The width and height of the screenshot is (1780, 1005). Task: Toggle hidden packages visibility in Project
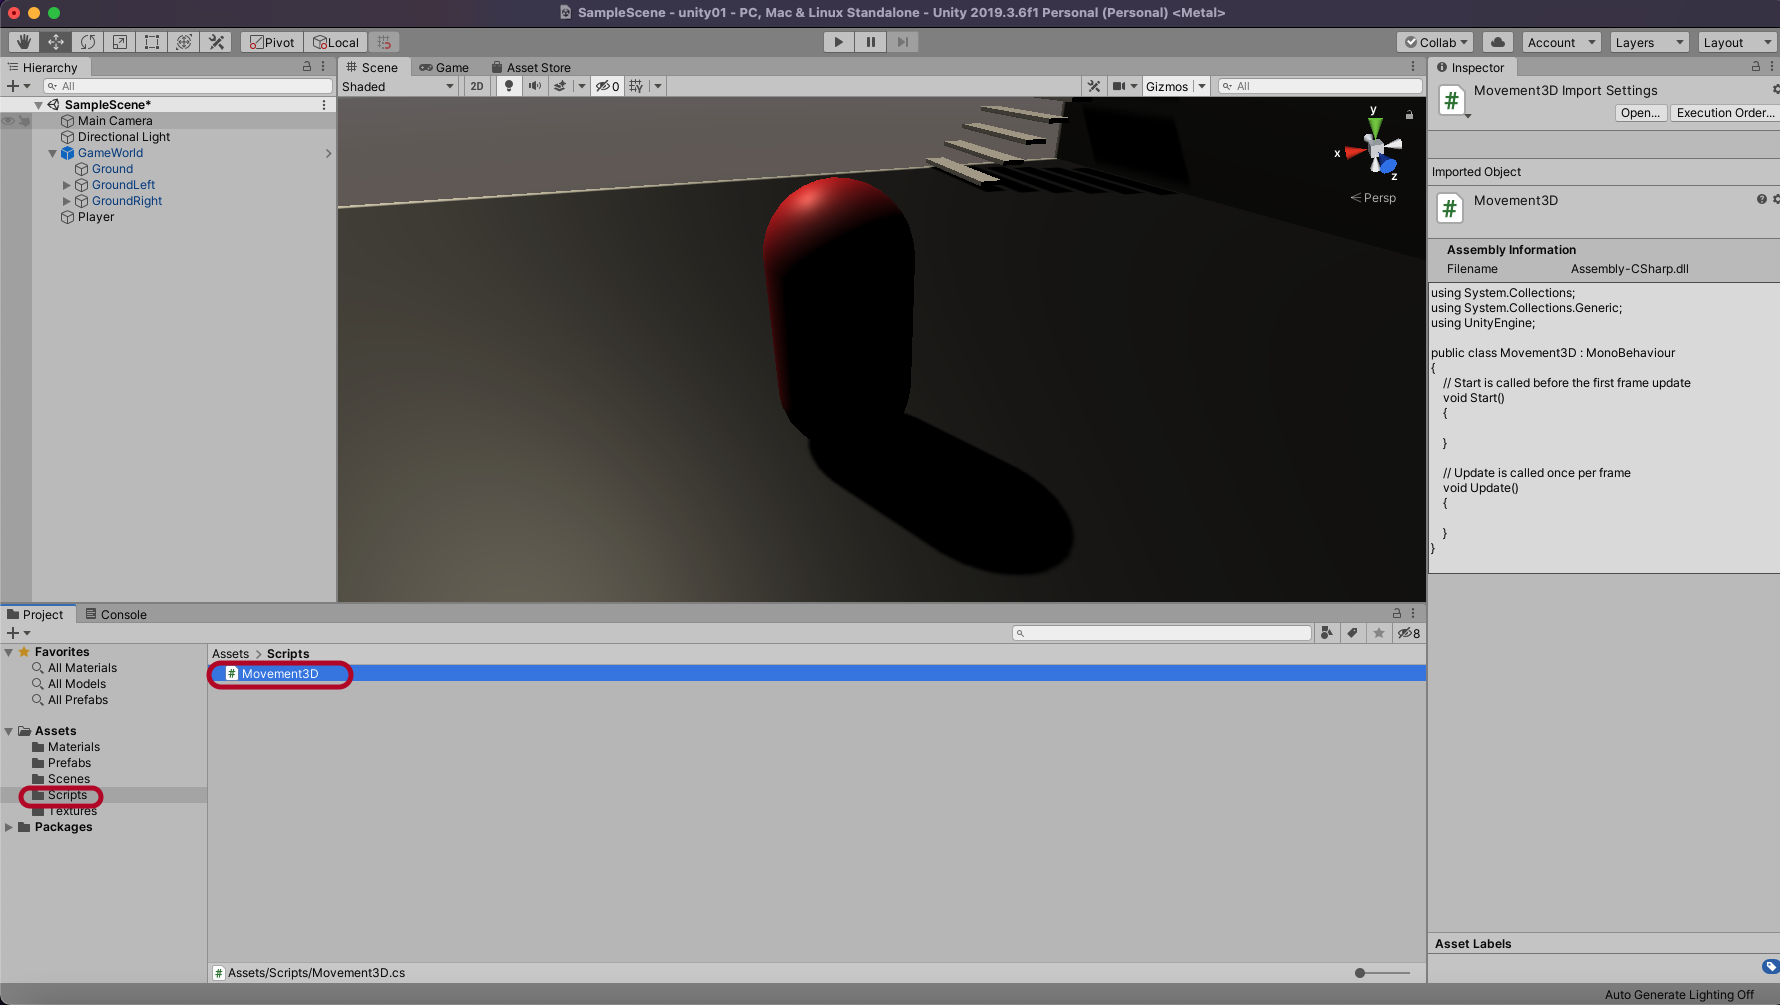(1409, 633)
